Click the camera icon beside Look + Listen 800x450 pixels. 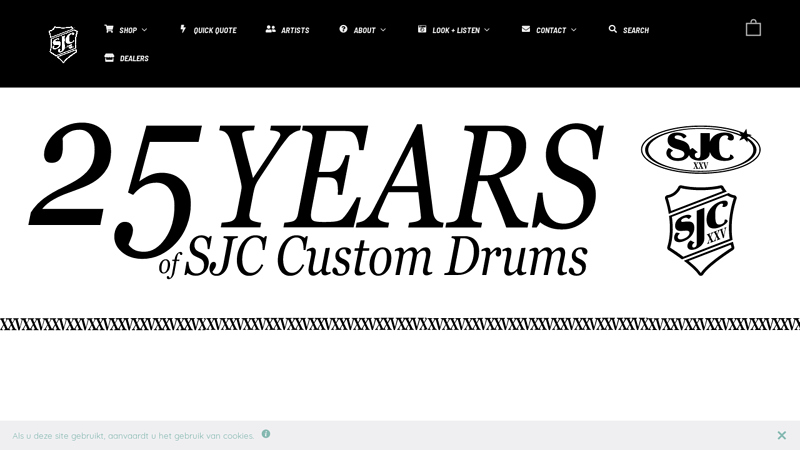pyautogui.click(x=422, y=29)
